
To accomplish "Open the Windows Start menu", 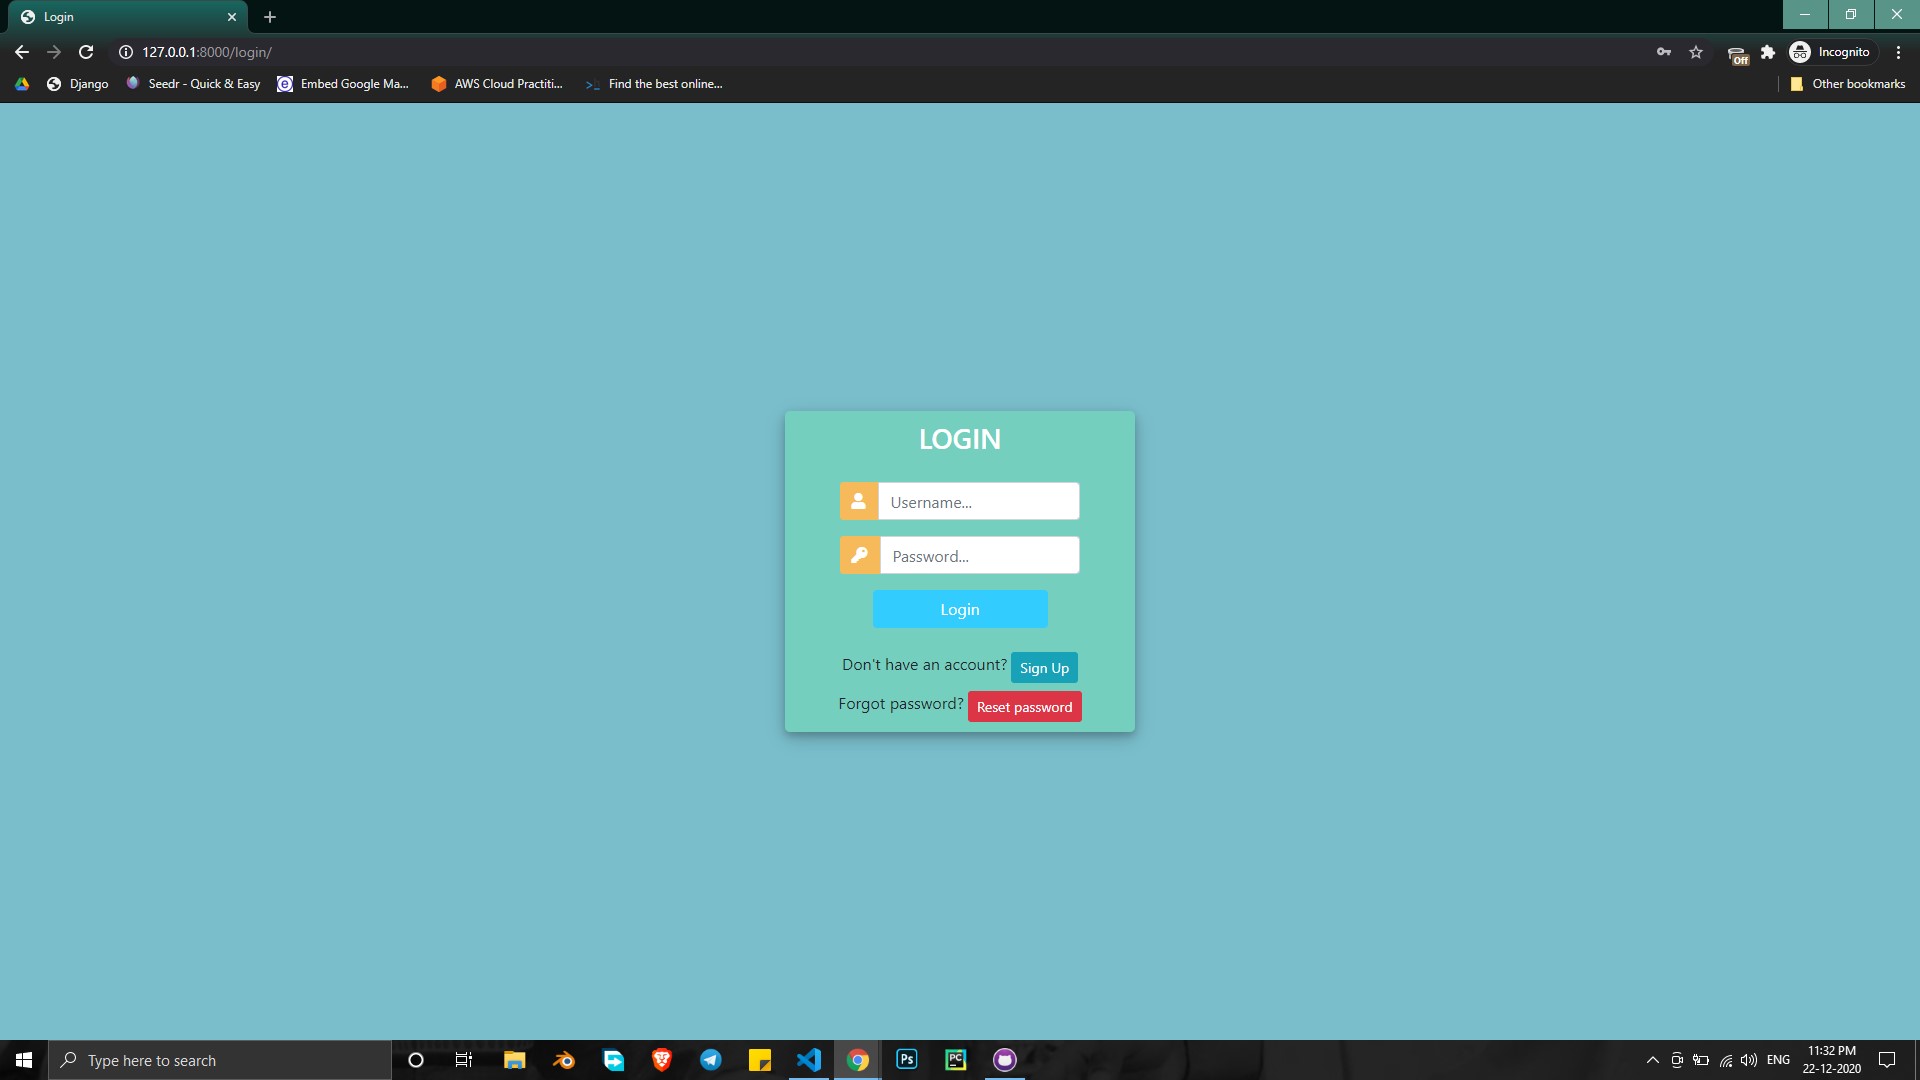I will tap(24, 1060).
